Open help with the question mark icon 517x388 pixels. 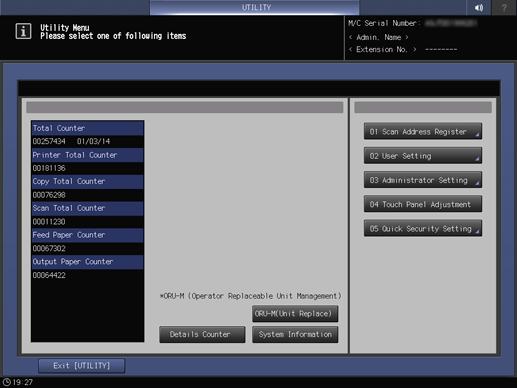(504, 7)
